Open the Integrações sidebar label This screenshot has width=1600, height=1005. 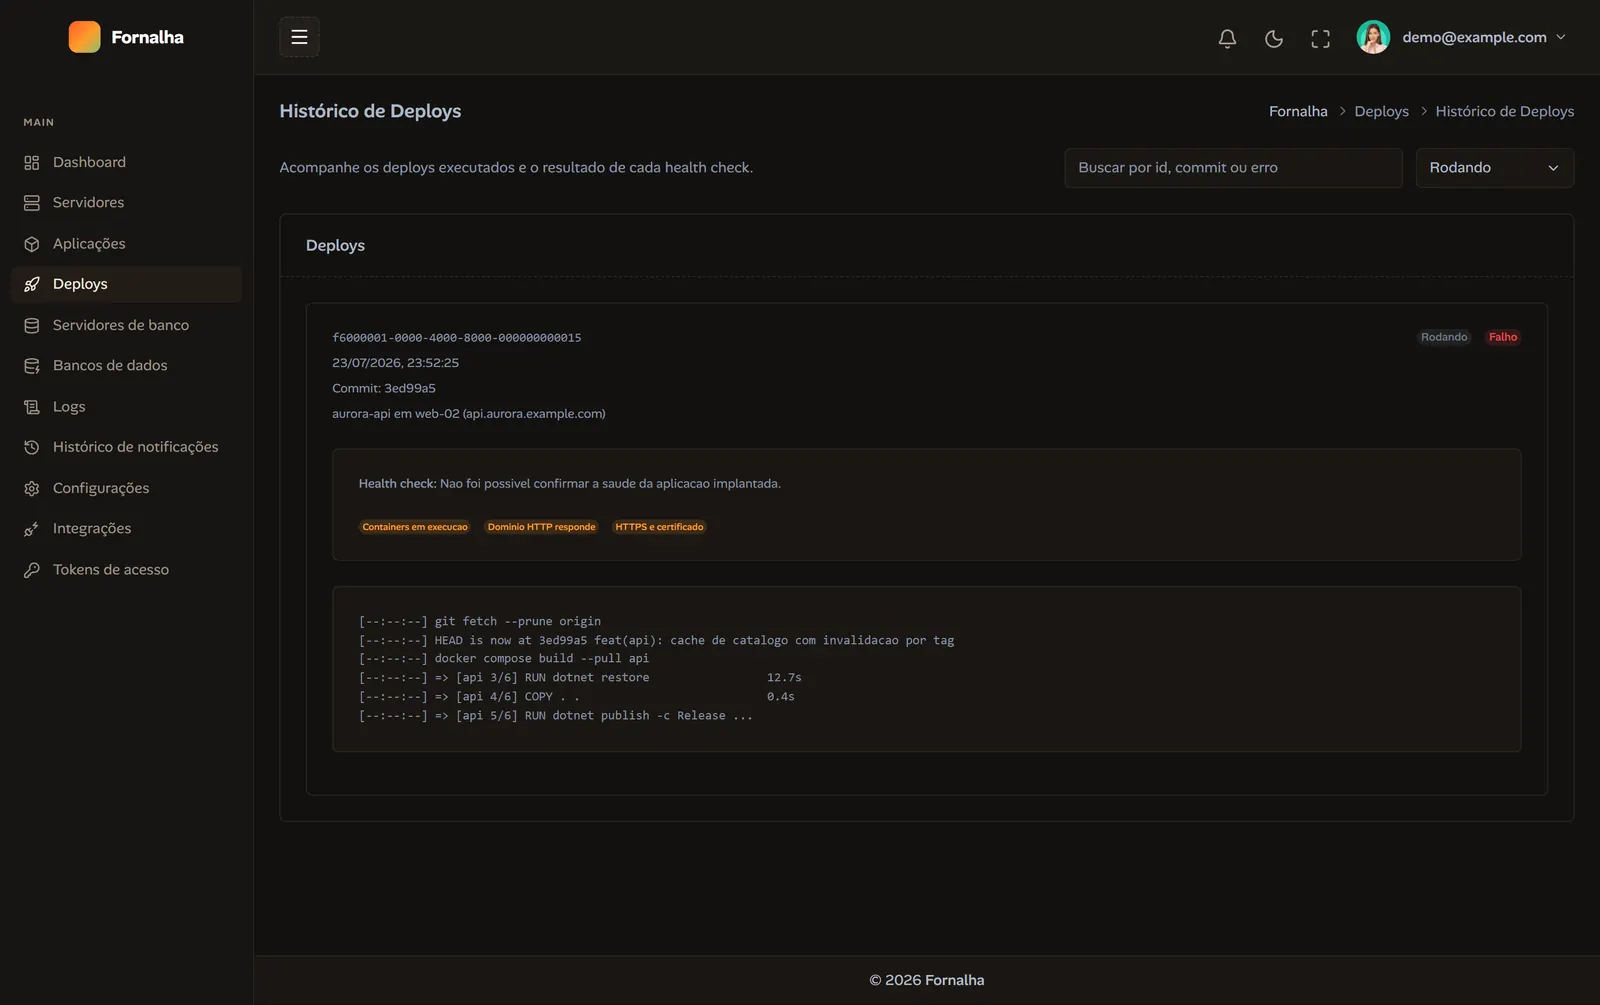click(92, 528)
